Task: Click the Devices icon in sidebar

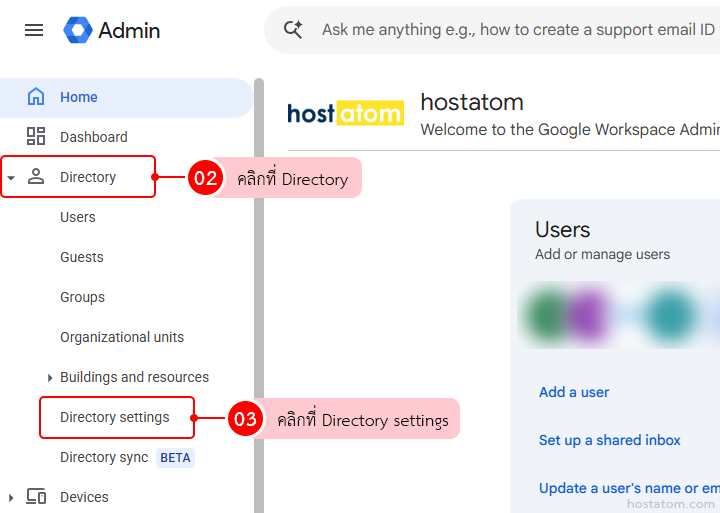Action: [36, 496]
